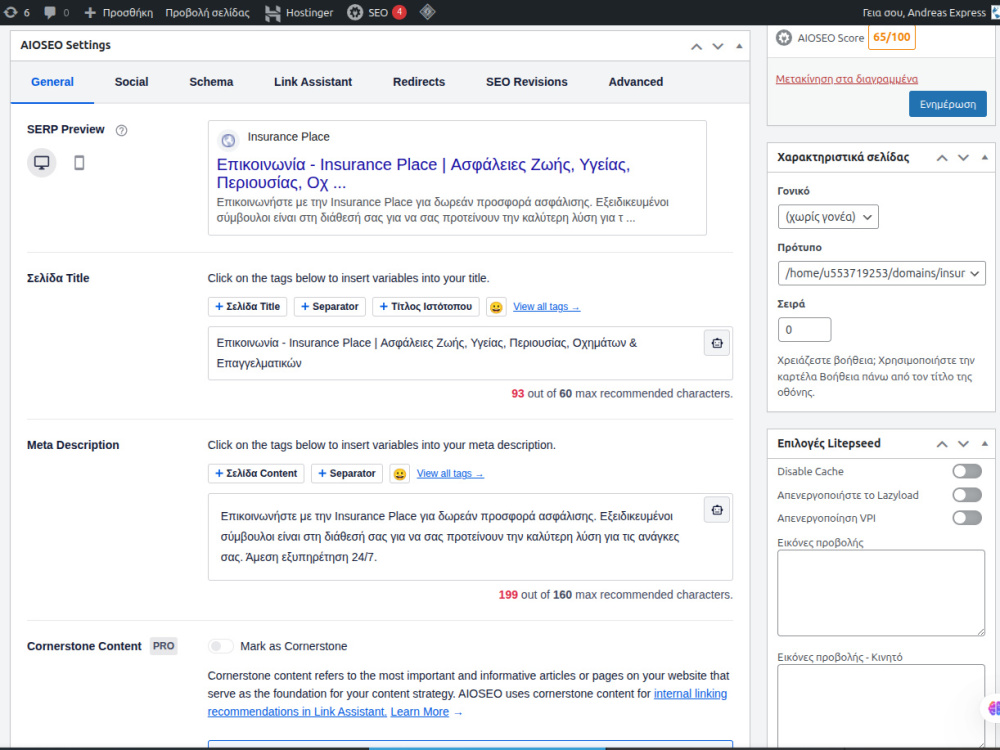Screen dimensions: 1000x750
Task: Click the Εικόνες προβολής textarea
Action: point(881,593)
